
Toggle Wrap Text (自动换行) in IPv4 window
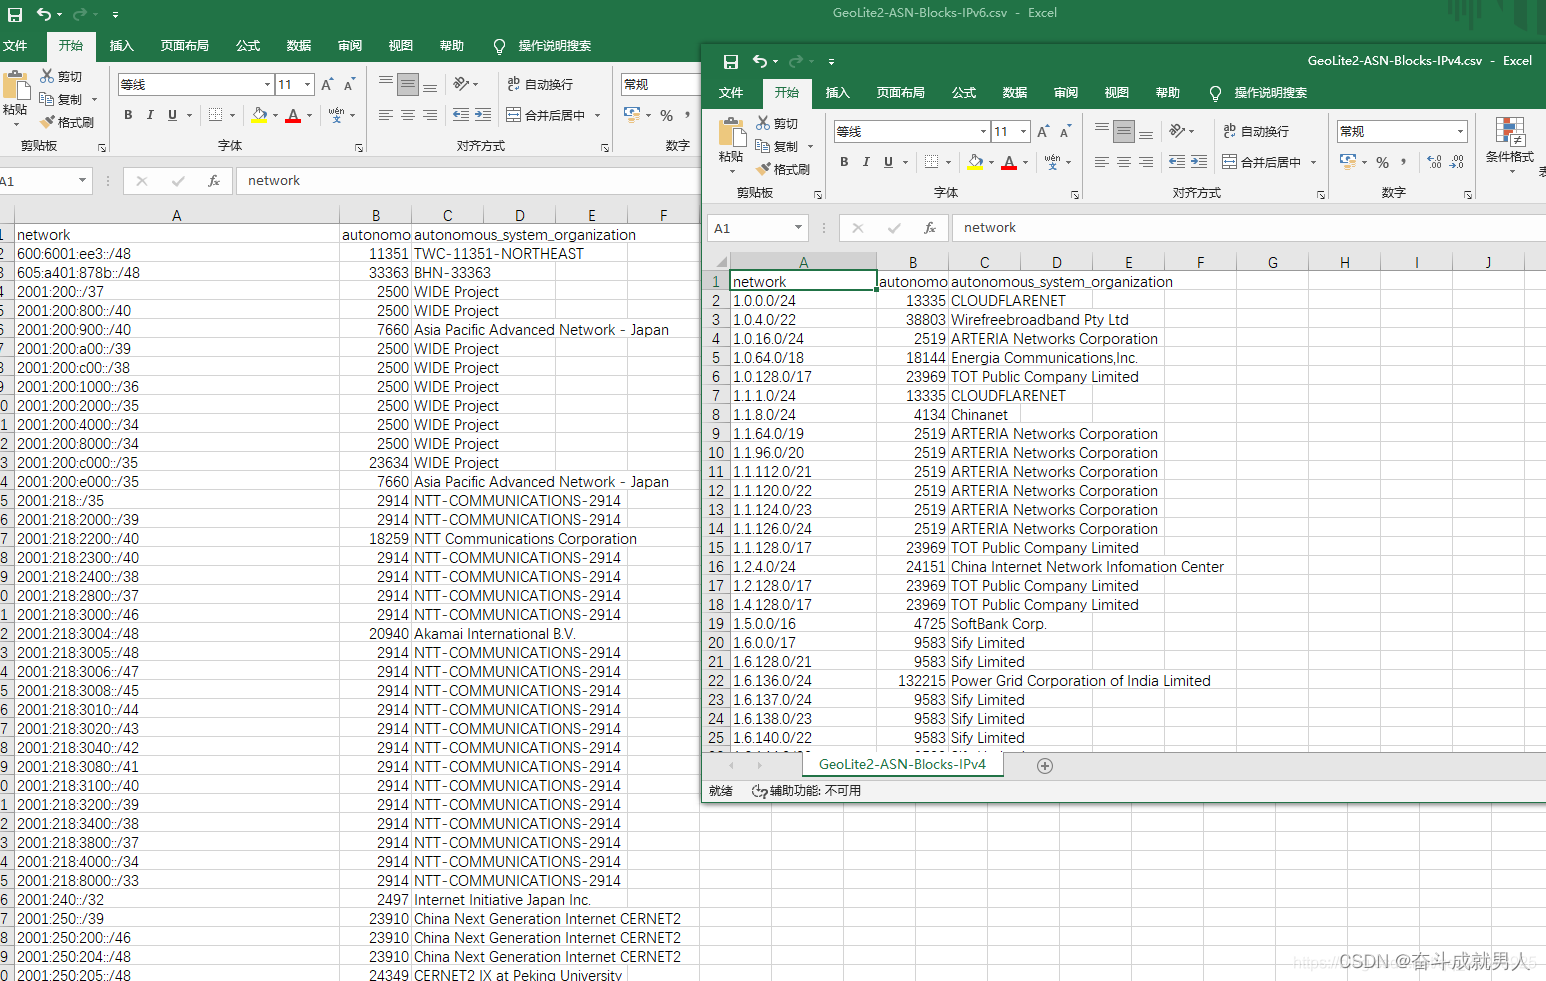tap(1256, 131)
